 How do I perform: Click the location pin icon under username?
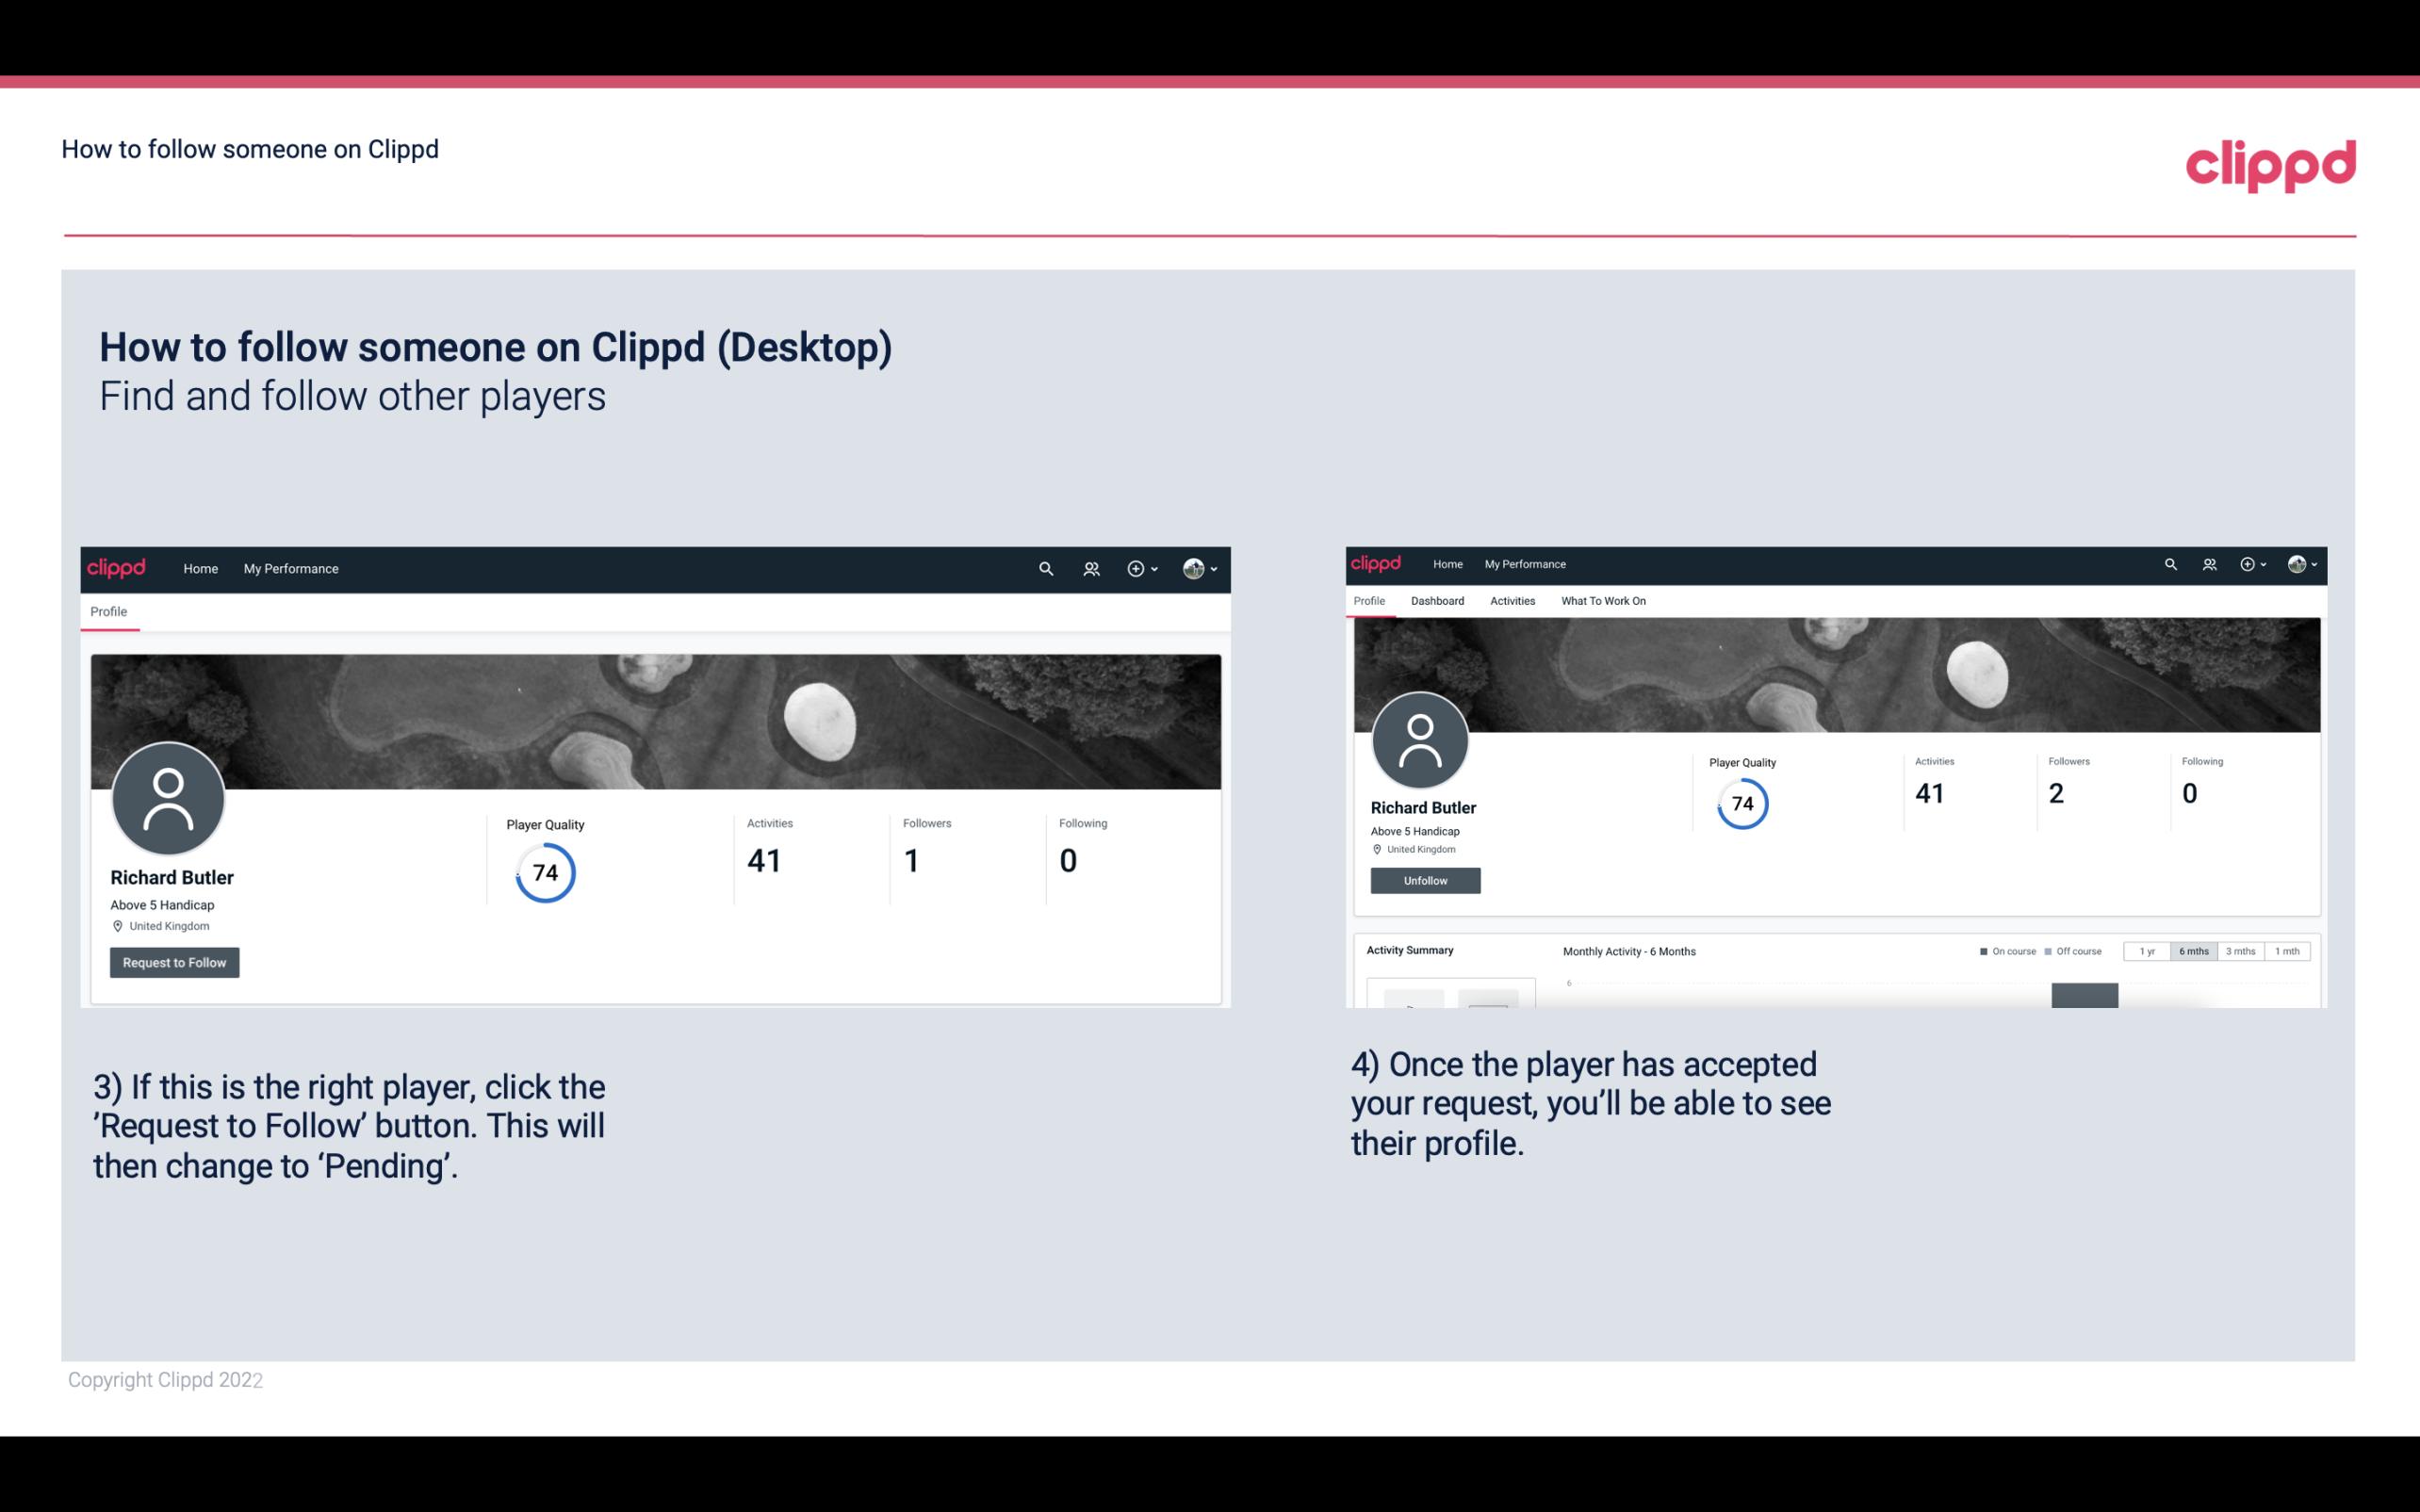coord(117,925)
